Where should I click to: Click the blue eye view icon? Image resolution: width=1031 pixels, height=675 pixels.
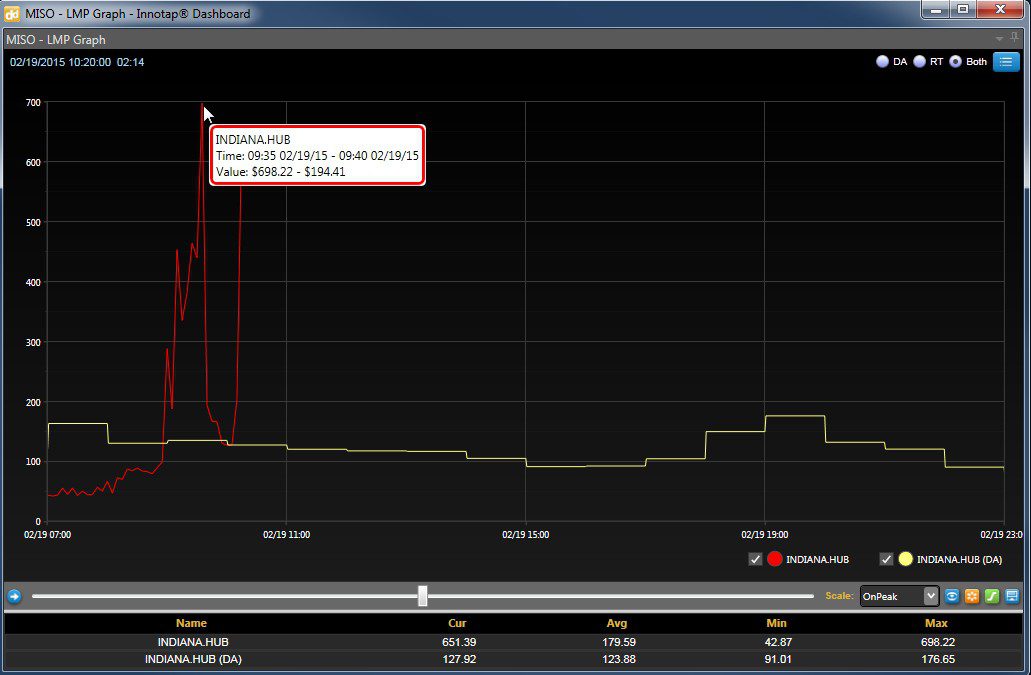951,596
